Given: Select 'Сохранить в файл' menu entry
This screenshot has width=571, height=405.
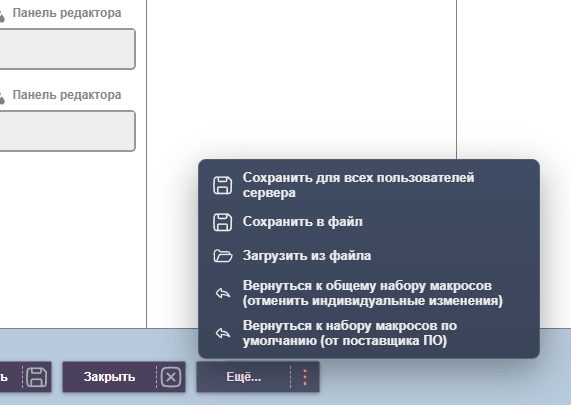Looking at the screenshot, I should (x=369, y=222).
